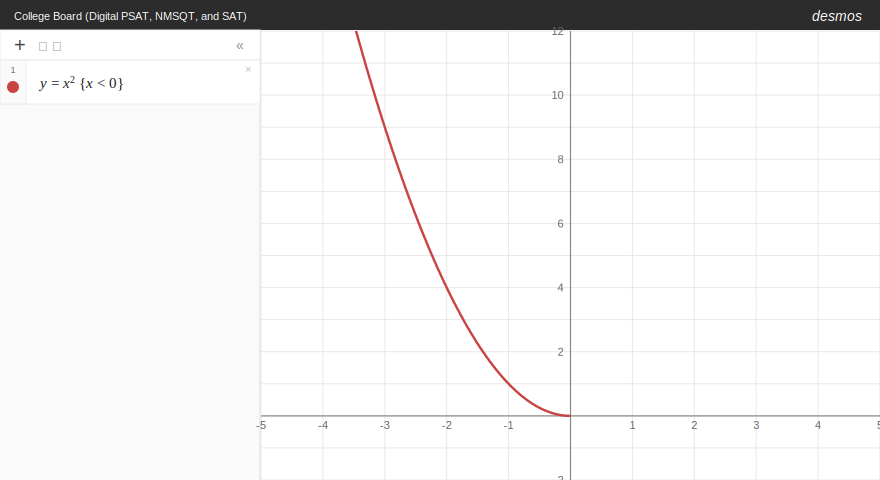Click the x-axis label 4
880x480 pixels.
click(x=818, y=426)
